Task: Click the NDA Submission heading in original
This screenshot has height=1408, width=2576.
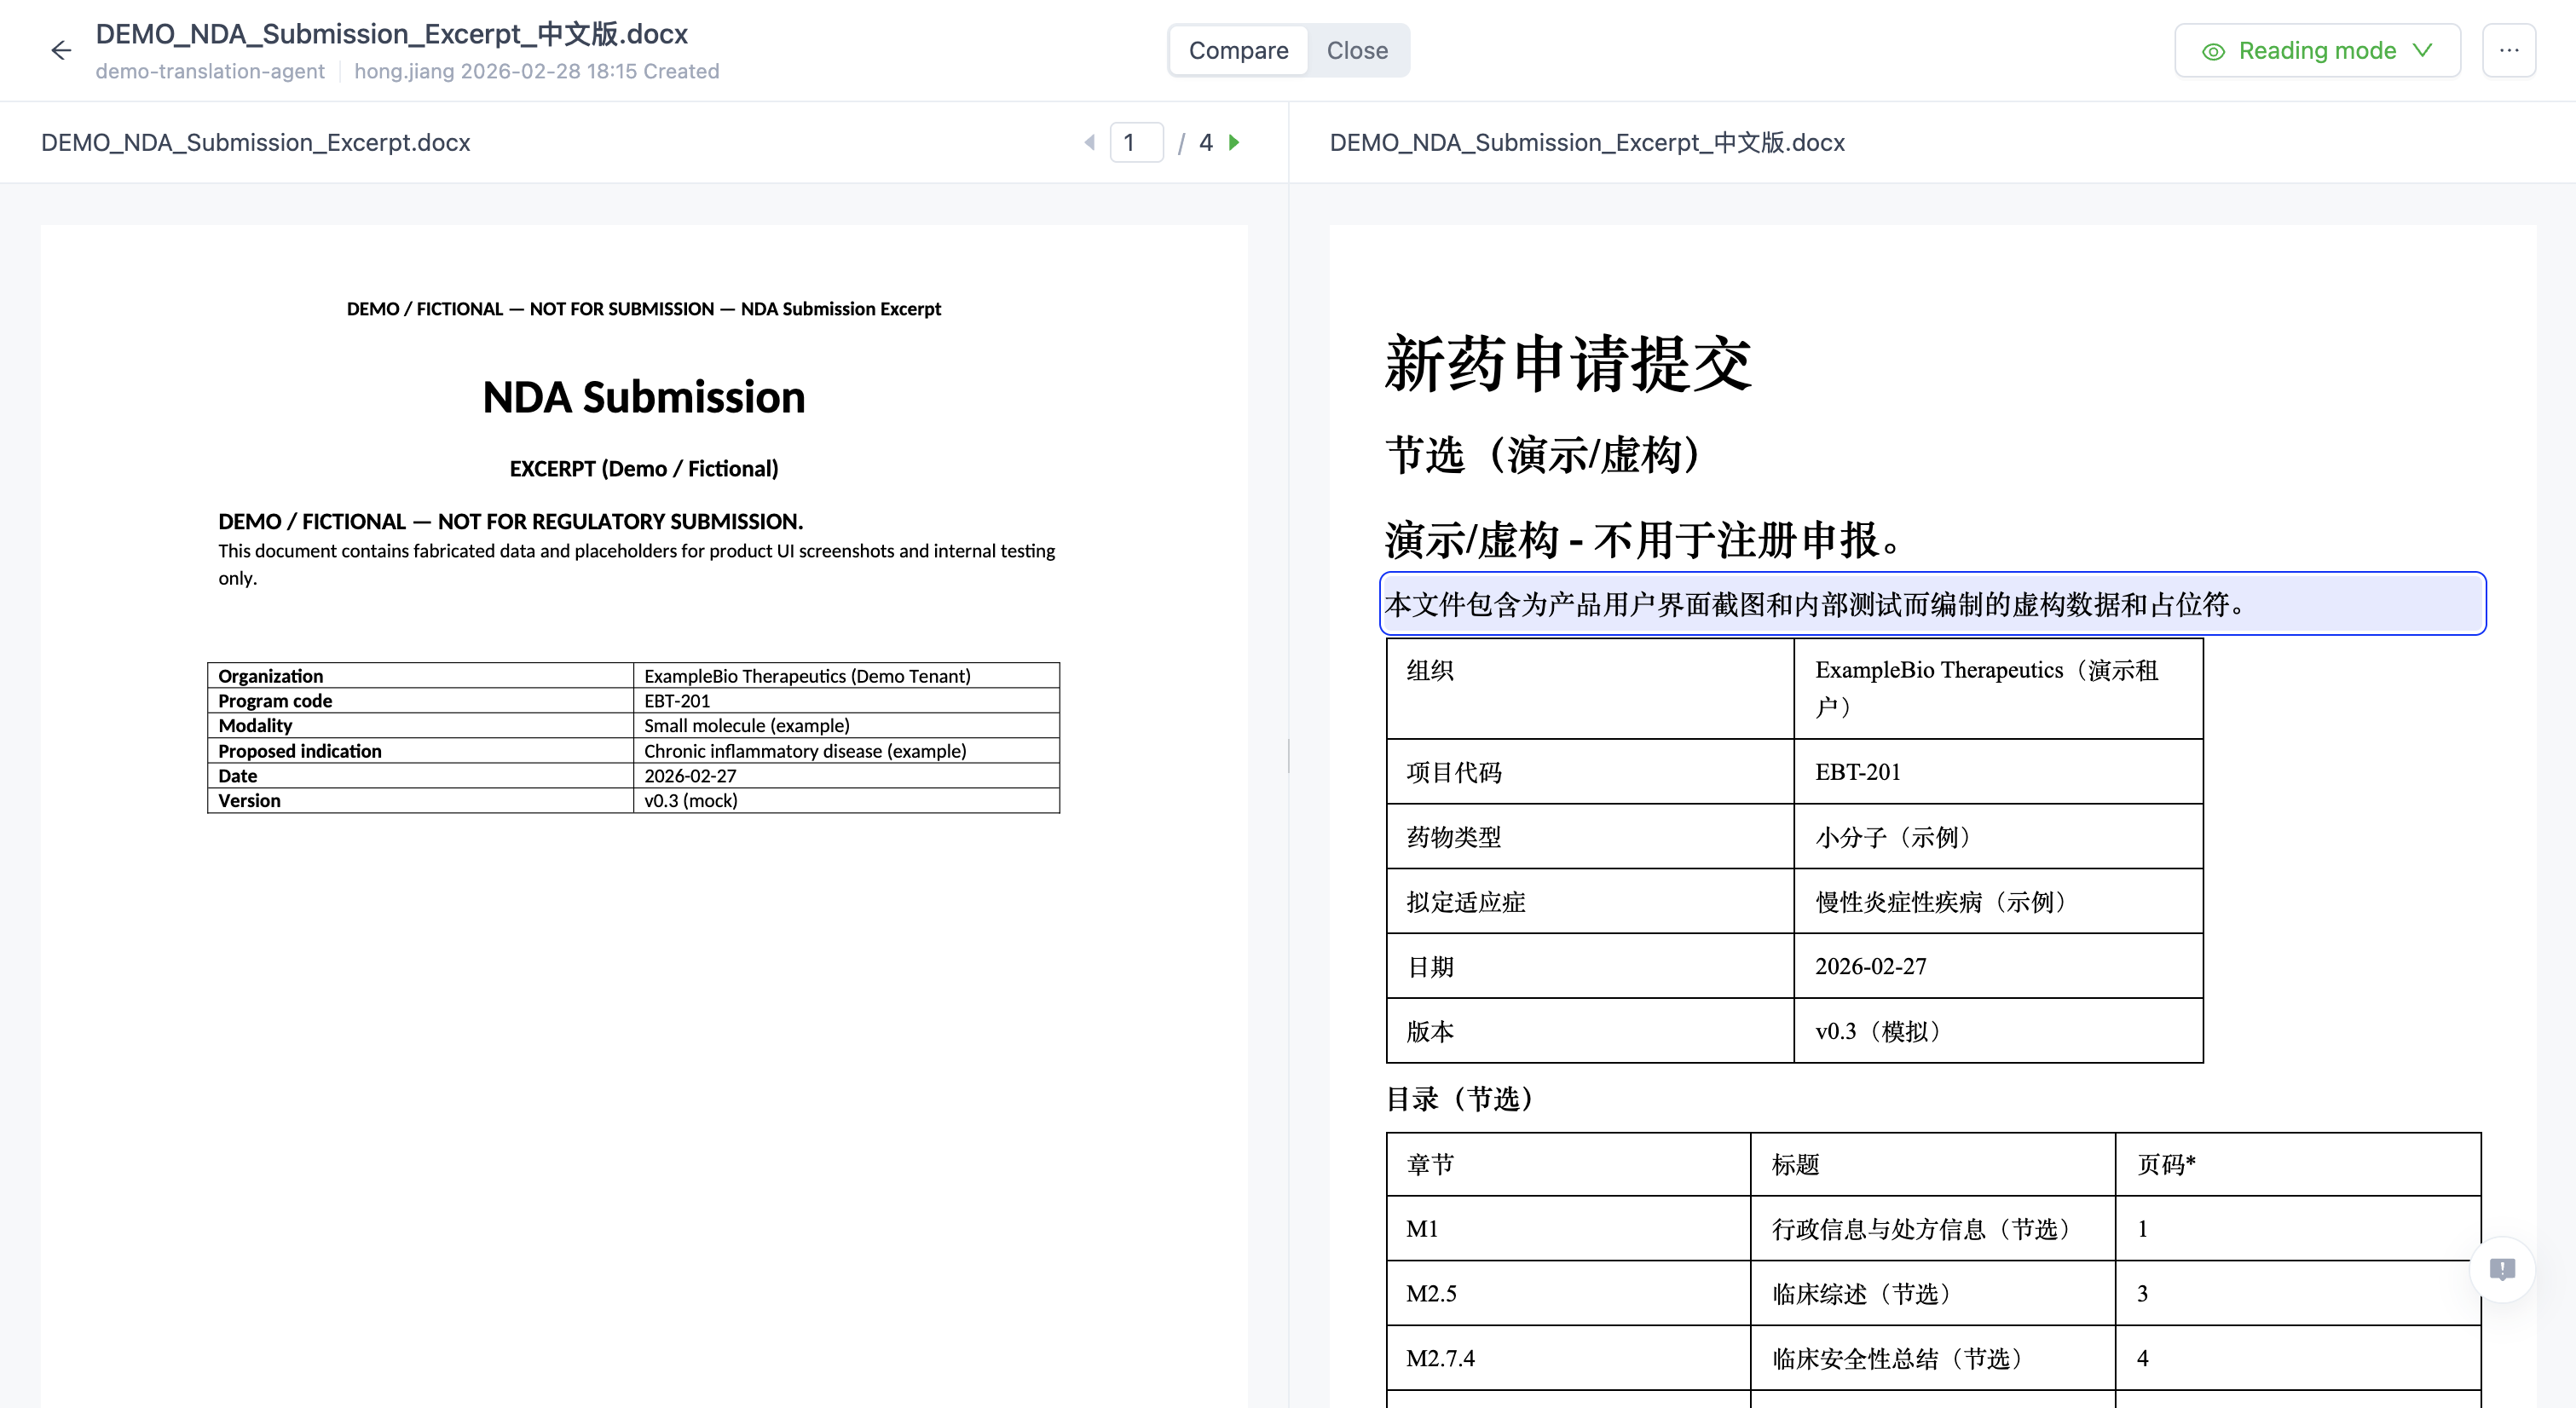Action: 643,397
